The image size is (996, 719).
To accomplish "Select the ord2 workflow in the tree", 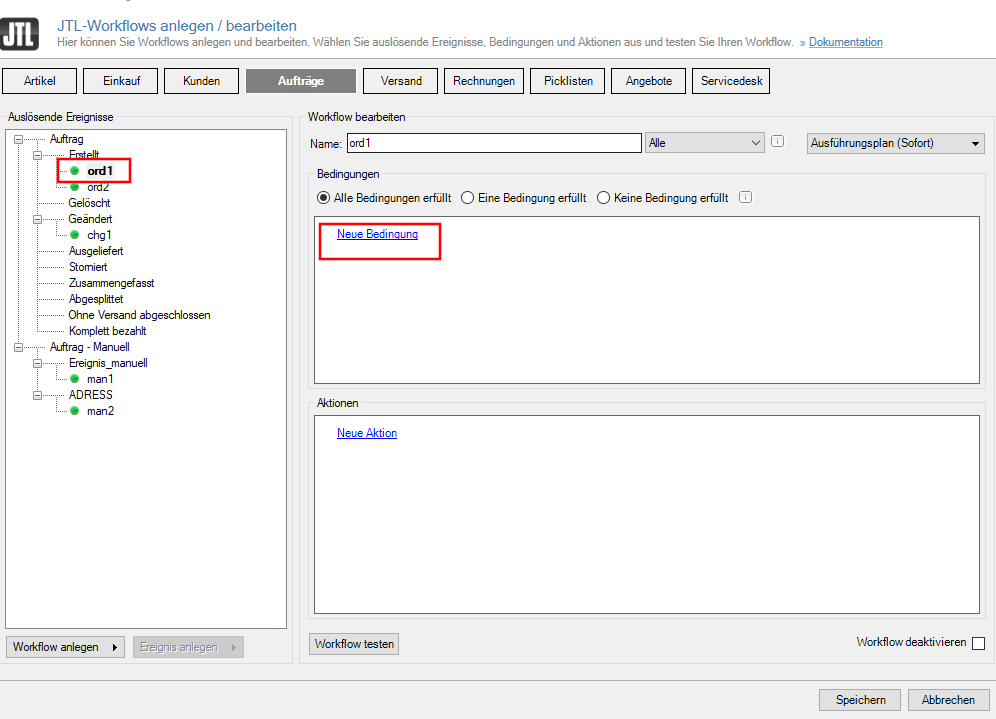I will [98, 187].
